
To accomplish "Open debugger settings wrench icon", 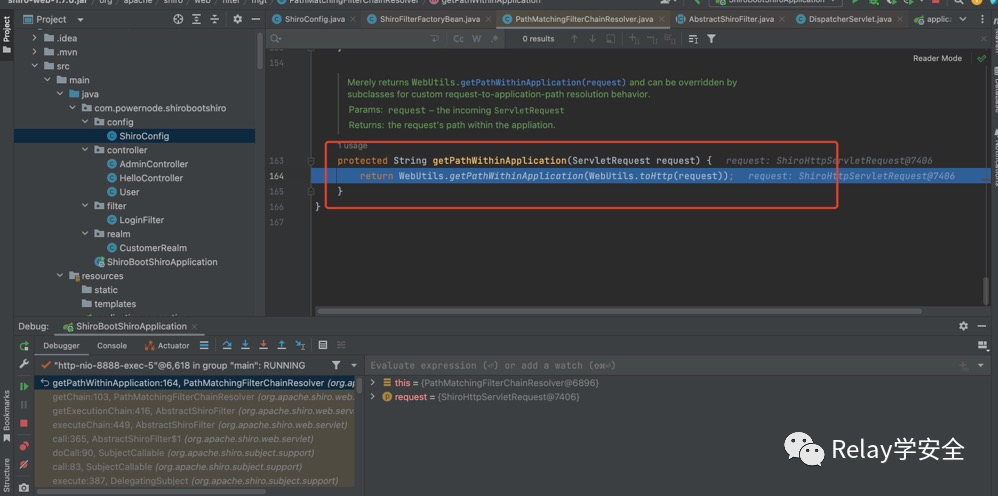I will pos(24,364).
